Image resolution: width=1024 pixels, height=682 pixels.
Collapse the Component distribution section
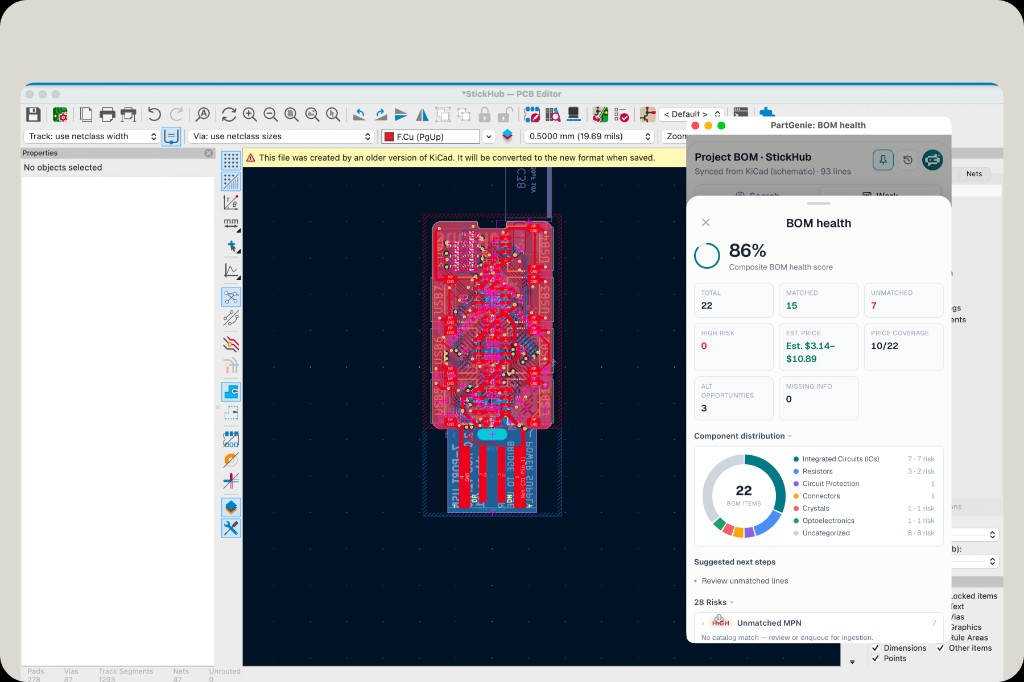[743, 436]
